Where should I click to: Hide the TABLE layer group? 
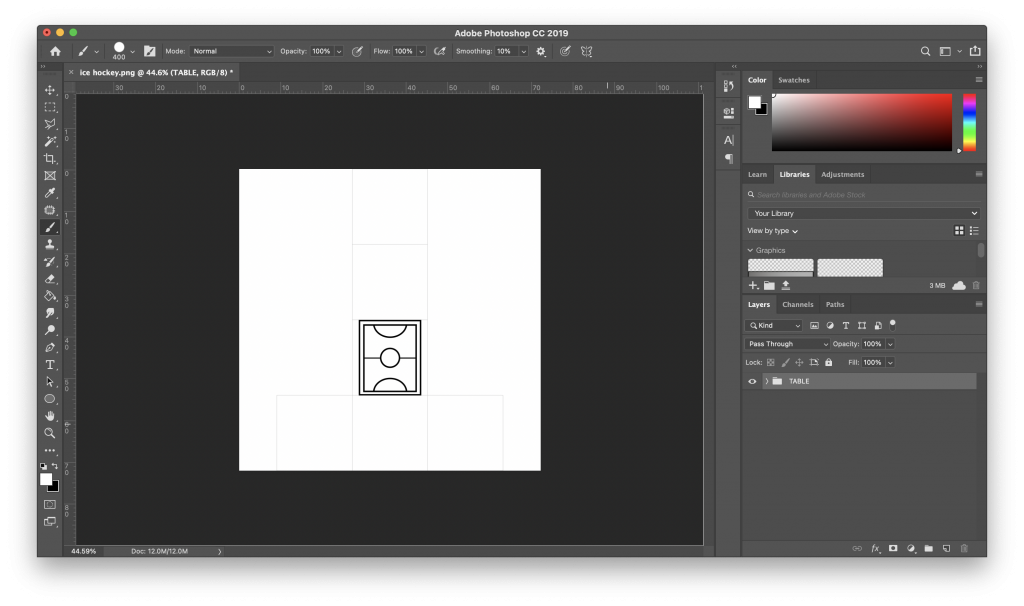[753, 381]
